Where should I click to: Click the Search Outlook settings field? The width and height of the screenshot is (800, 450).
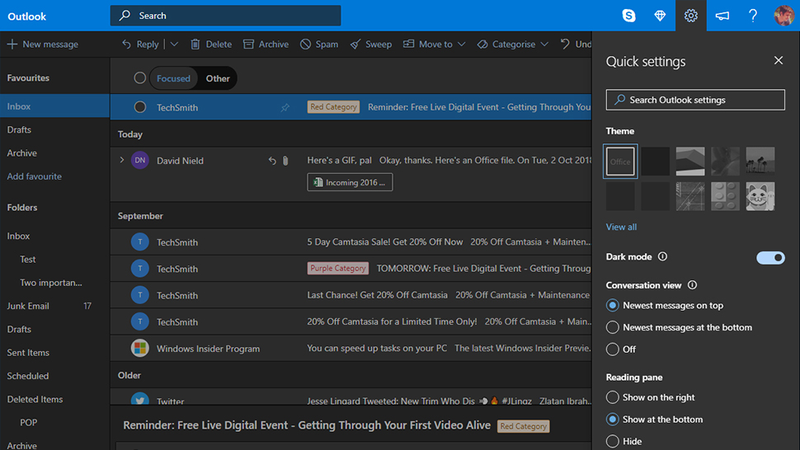tap(695, 99)
